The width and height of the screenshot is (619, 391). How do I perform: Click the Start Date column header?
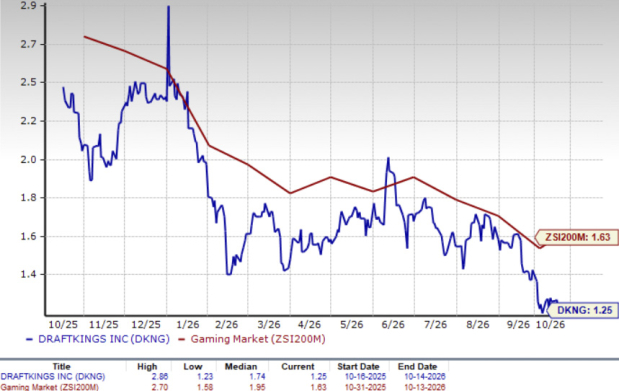[358, 367]
